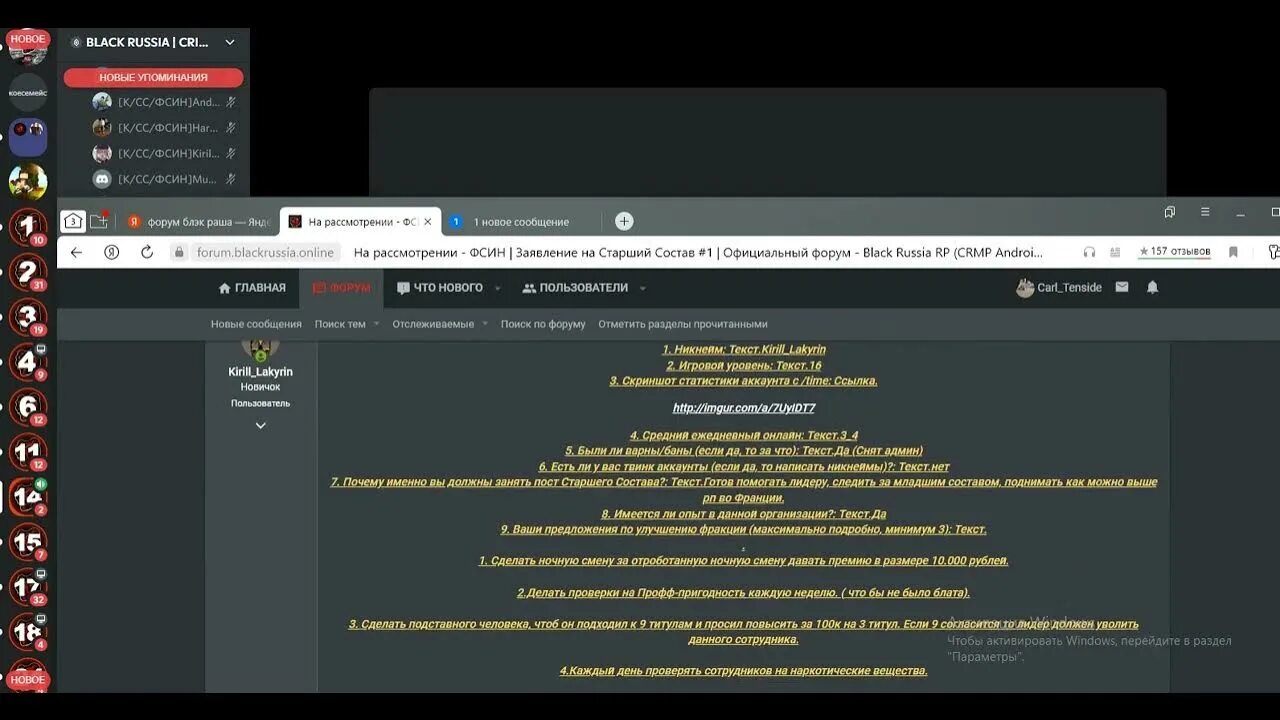Expand BLACK RUSSIA server dropdown in Discord

click(230, 42)
